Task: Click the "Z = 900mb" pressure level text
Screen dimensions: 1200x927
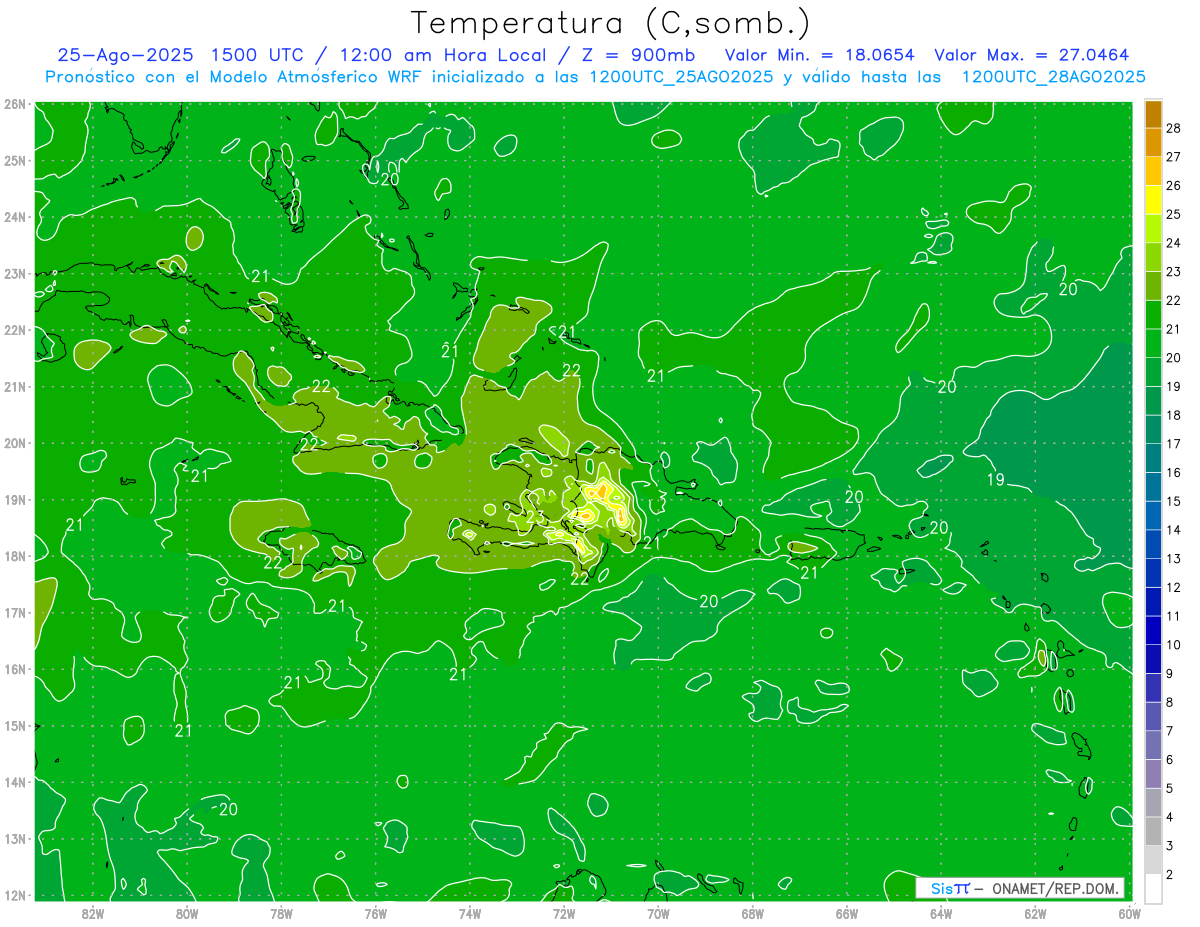Action: tap(637, 55)
